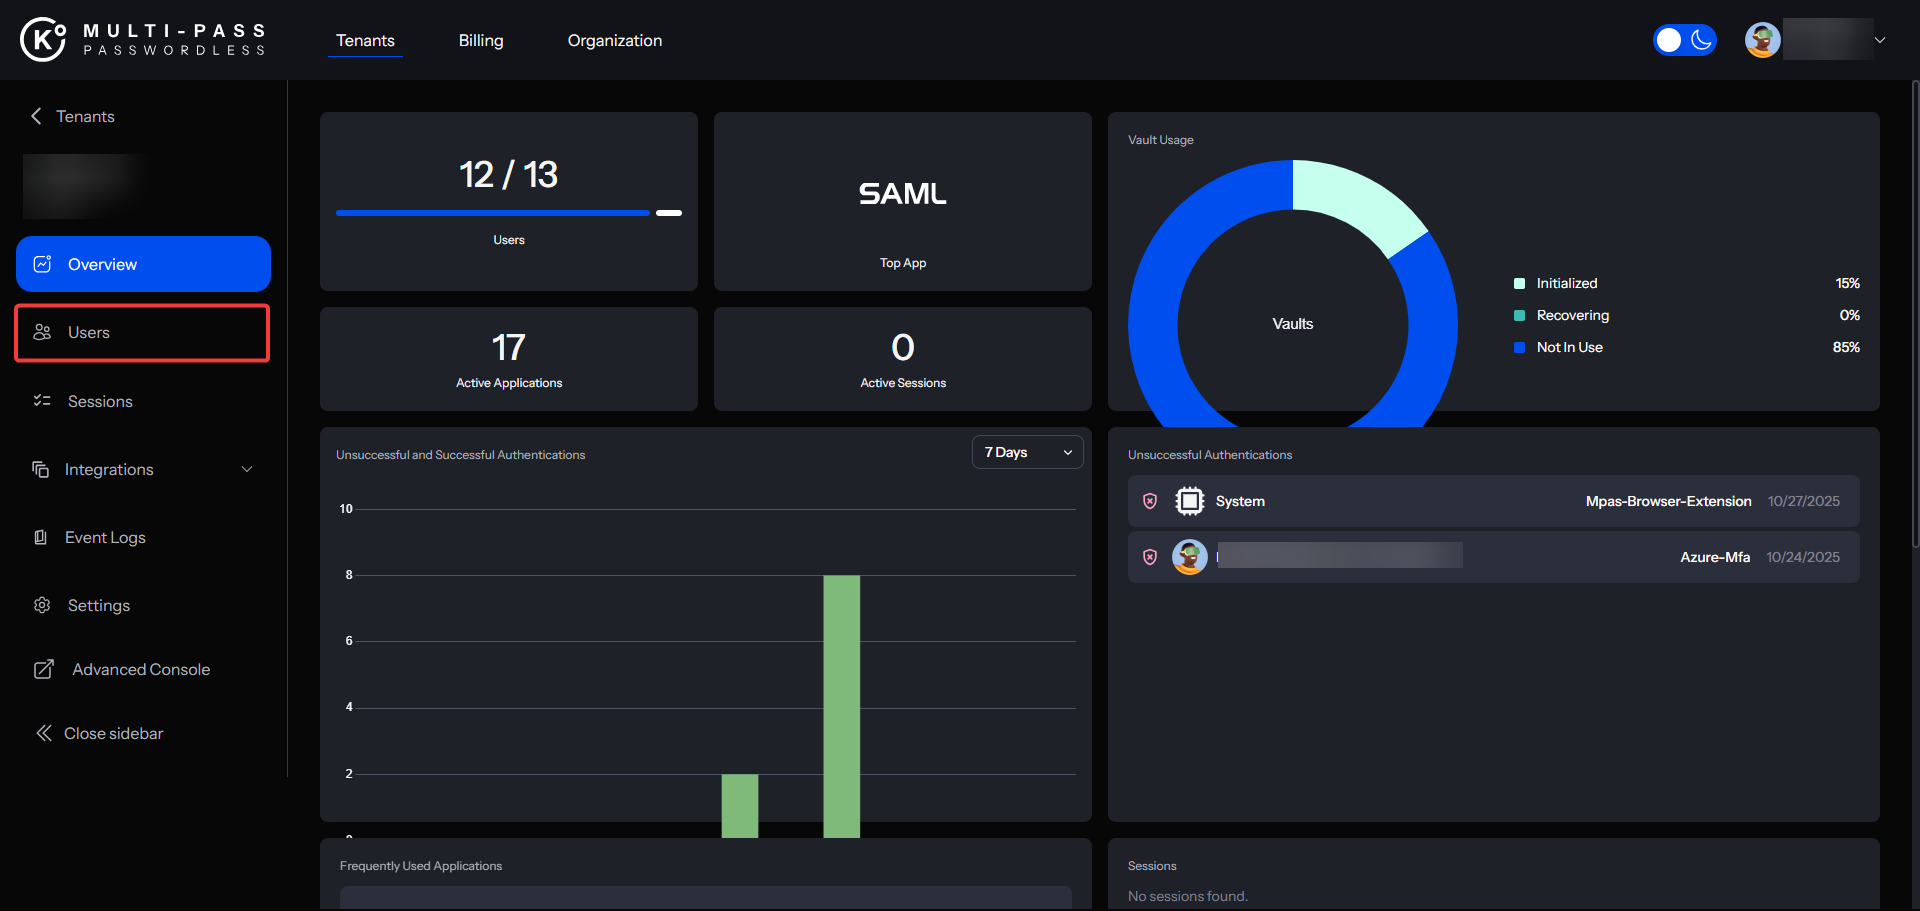Click the Multi-Pass Passwordless logo
Viewport: 1920px width, 911px height.
click(x=143, y=40)
